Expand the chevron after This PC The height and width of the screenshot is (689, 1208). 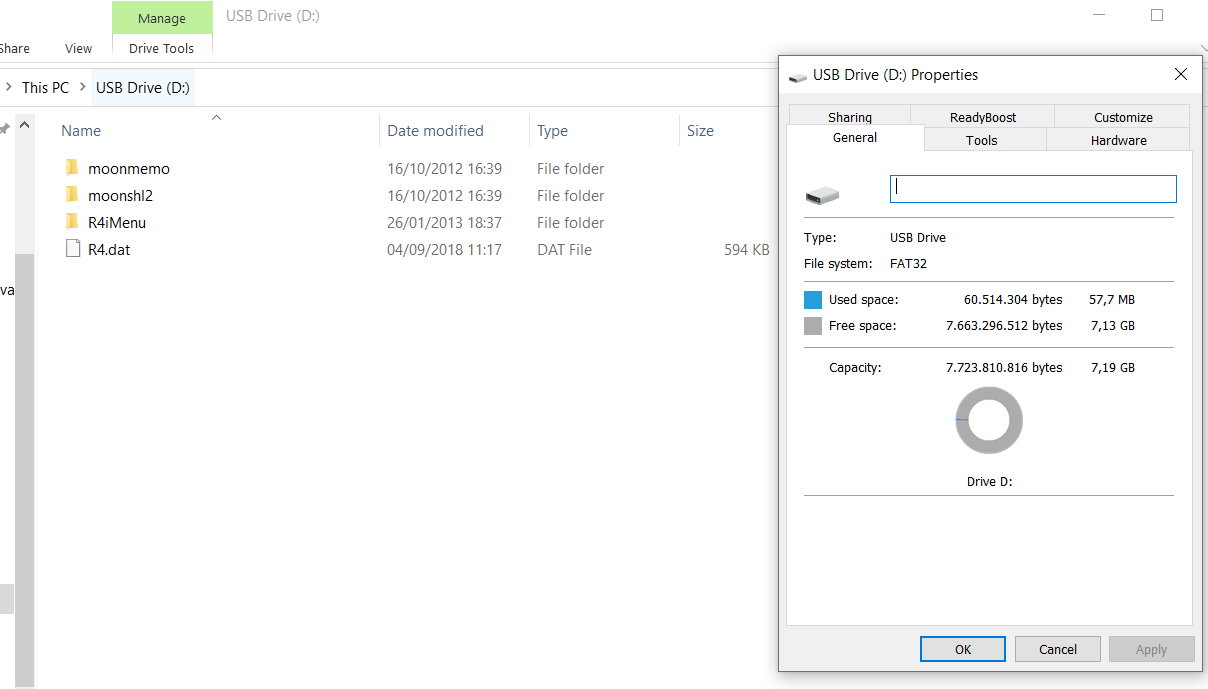(x=82, y=87)
